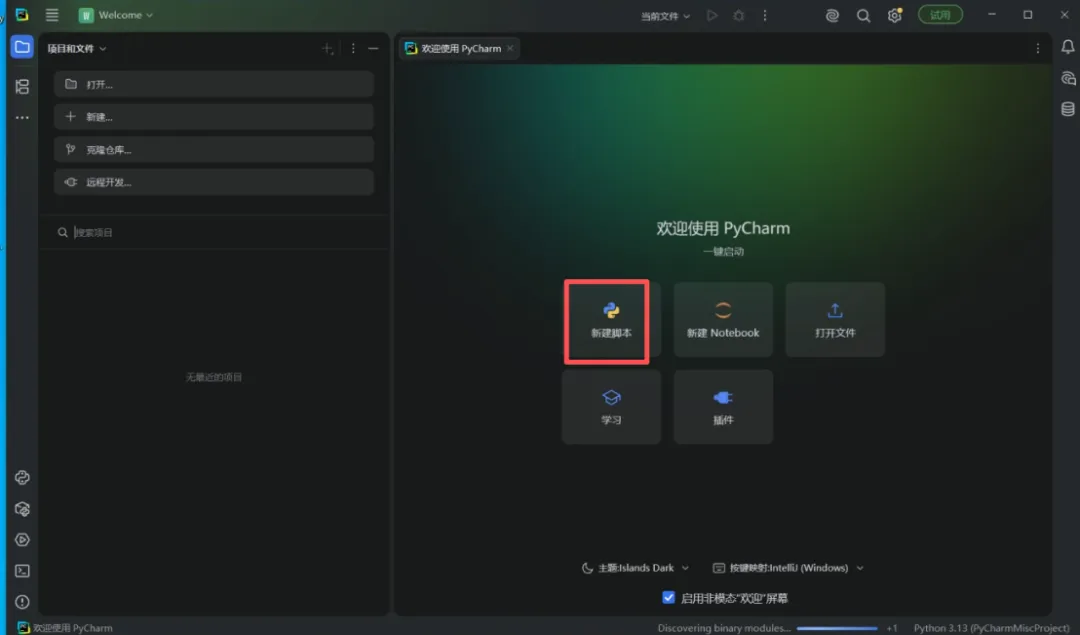Create a new script with 新建脚本
This screenshot has height=635, width=1080.
point(611,320)
